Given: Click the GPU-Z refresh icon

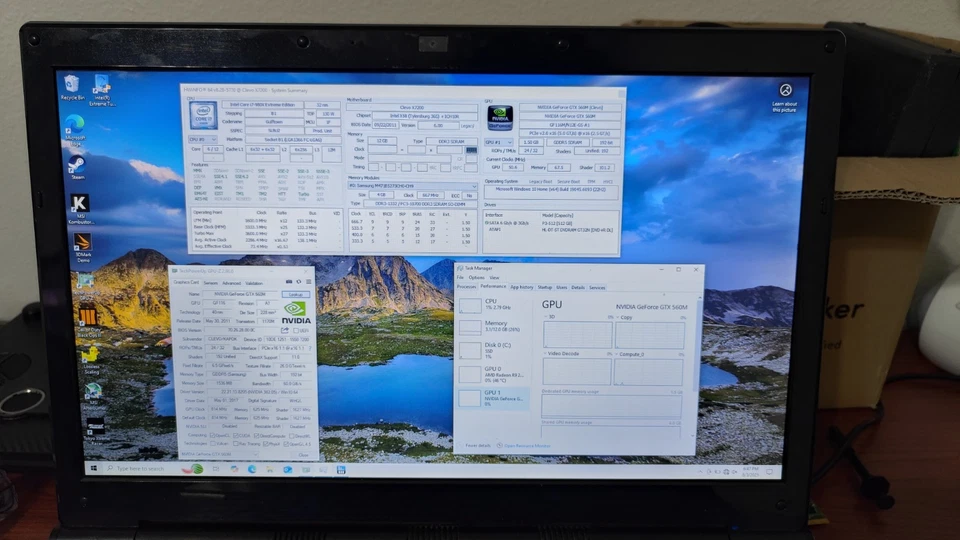Looking at the screenshot, I should click(x=299, y=282).
